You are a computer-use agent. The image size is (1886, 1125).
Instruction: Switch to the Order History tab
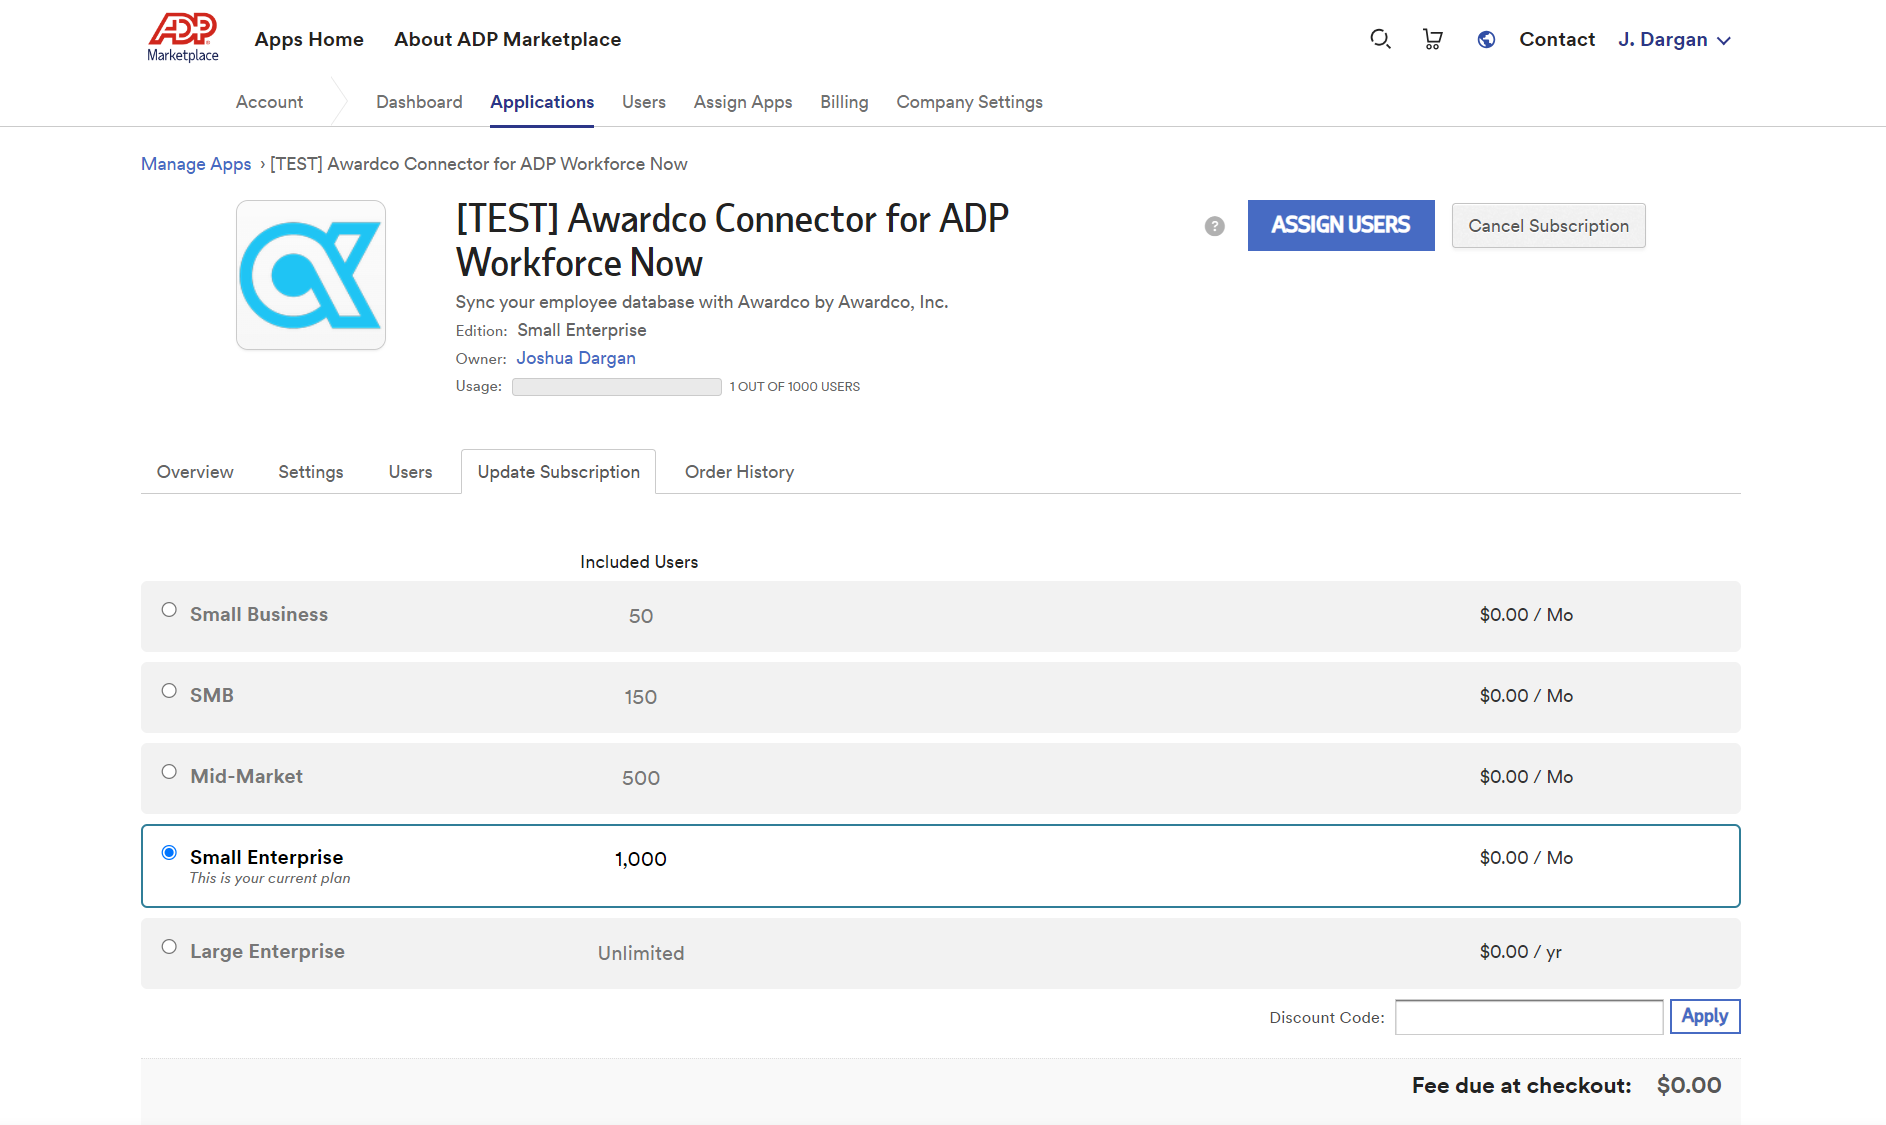pyautogui.click(x=739, y=471)
